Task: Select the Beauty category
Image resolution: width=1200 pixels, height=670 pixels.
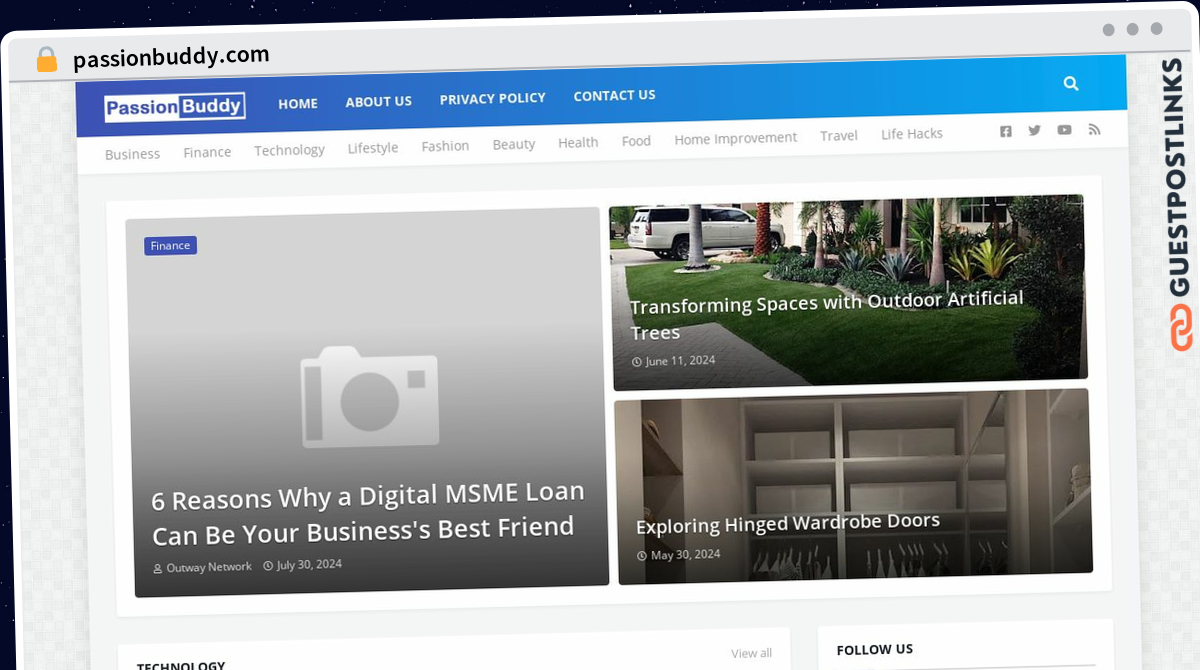Action: point(514,144)
